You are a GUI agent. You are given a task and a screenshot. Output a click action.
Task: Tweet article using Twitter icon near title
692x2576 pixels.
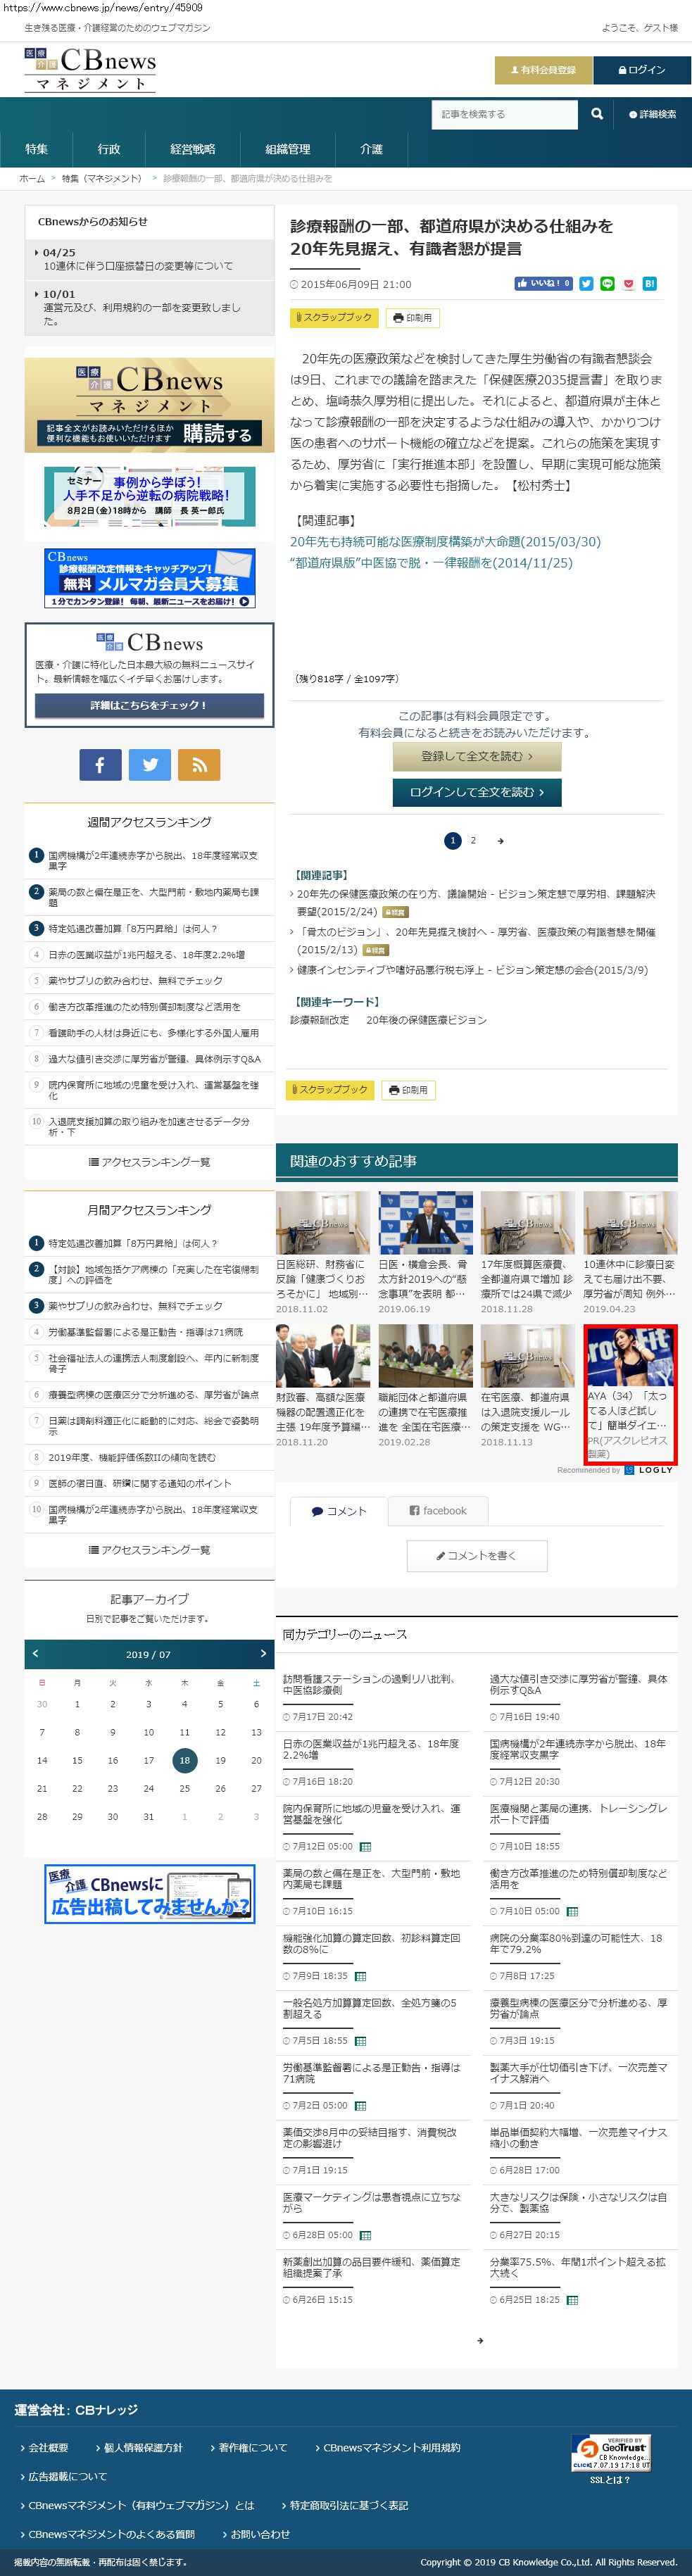(586, 284)
